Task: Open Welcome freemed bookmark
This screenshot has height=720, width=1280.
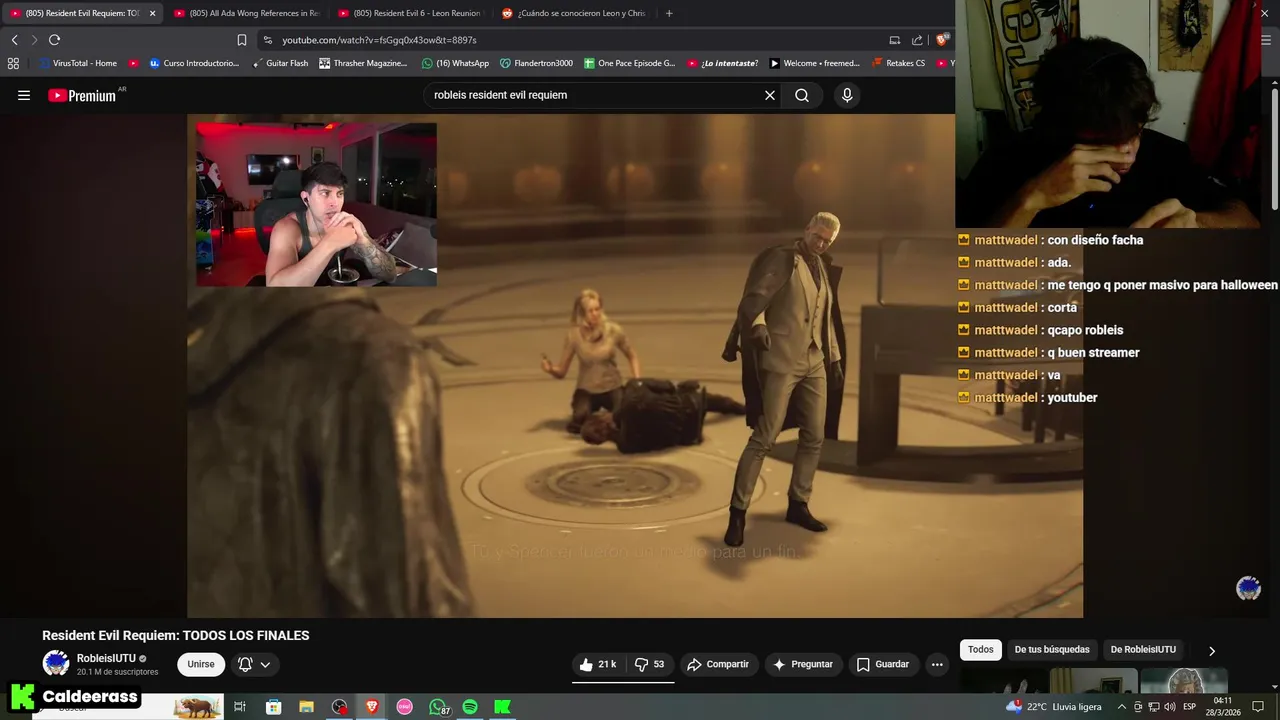Action: 814,63
